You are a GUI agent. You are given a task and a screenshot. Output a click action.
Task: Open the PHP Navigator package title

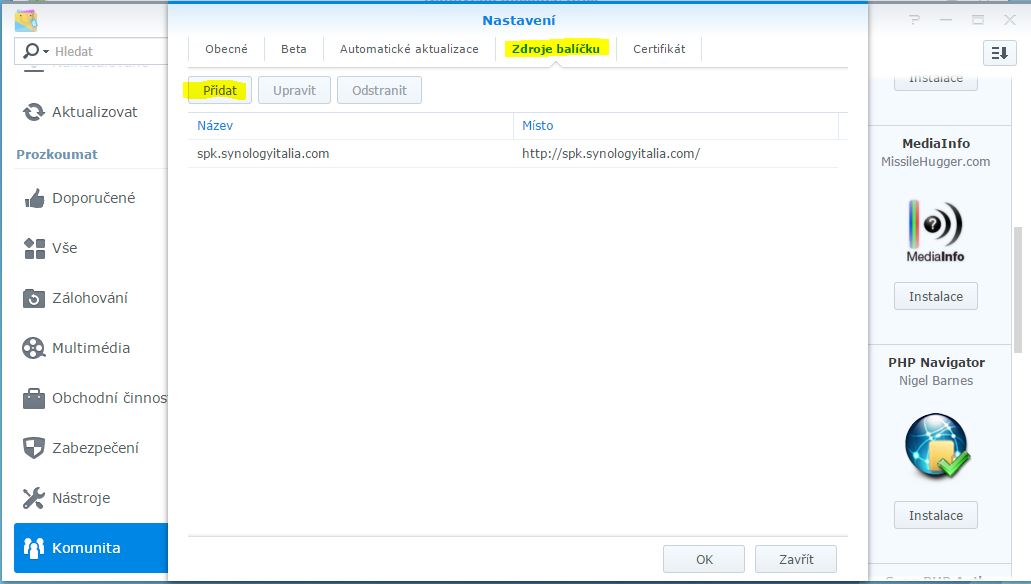936,362
